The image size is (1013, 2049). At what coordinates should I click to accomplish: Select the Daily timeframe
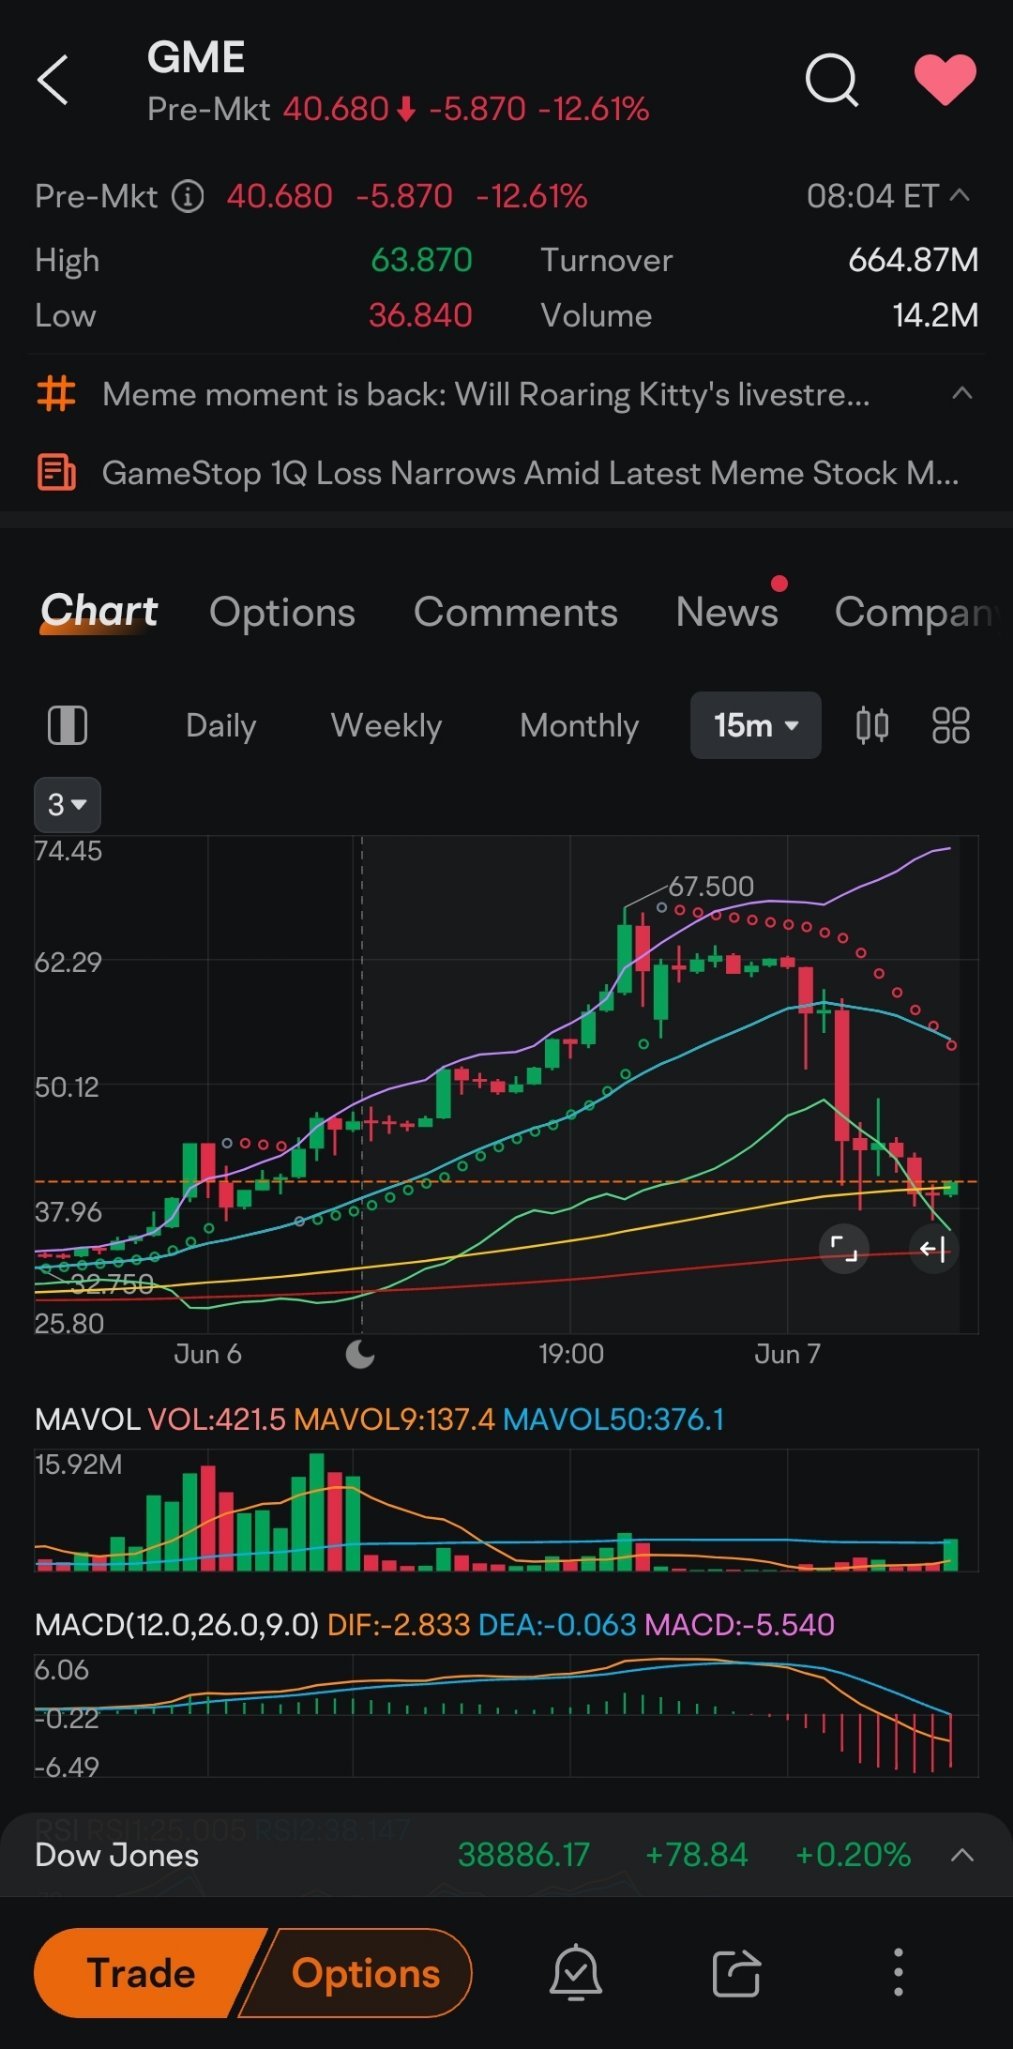[221, 725]
